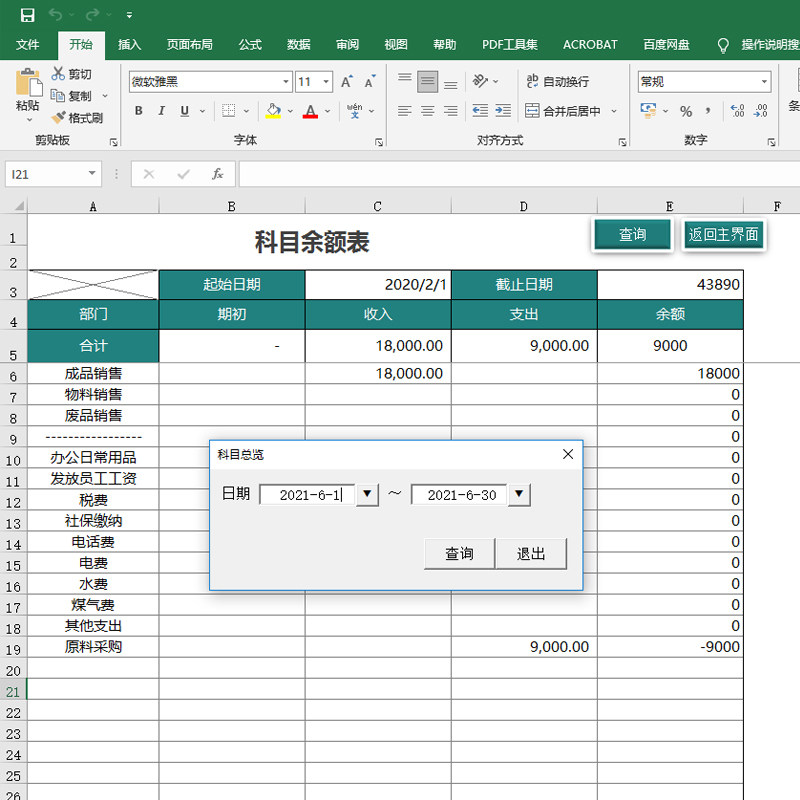The height and width of the screenshot is (800, 800).
Task: Apply red font color A
Action: point(310,111)
